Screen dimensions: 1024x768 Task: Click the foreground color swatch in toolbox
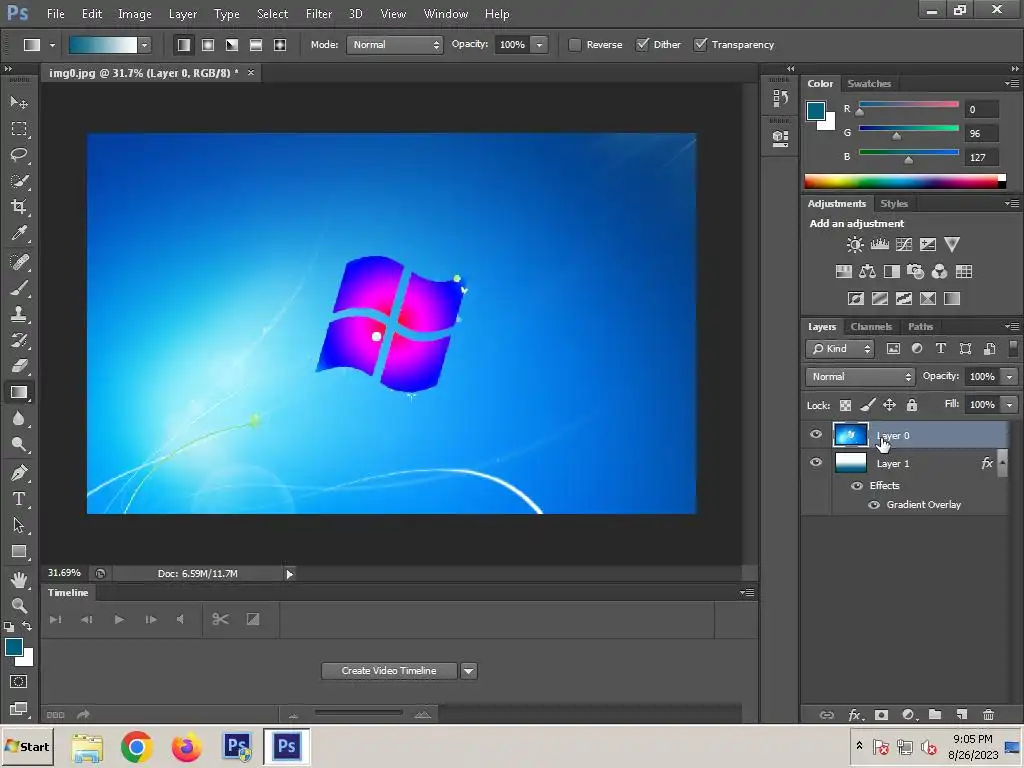(14, 647)
